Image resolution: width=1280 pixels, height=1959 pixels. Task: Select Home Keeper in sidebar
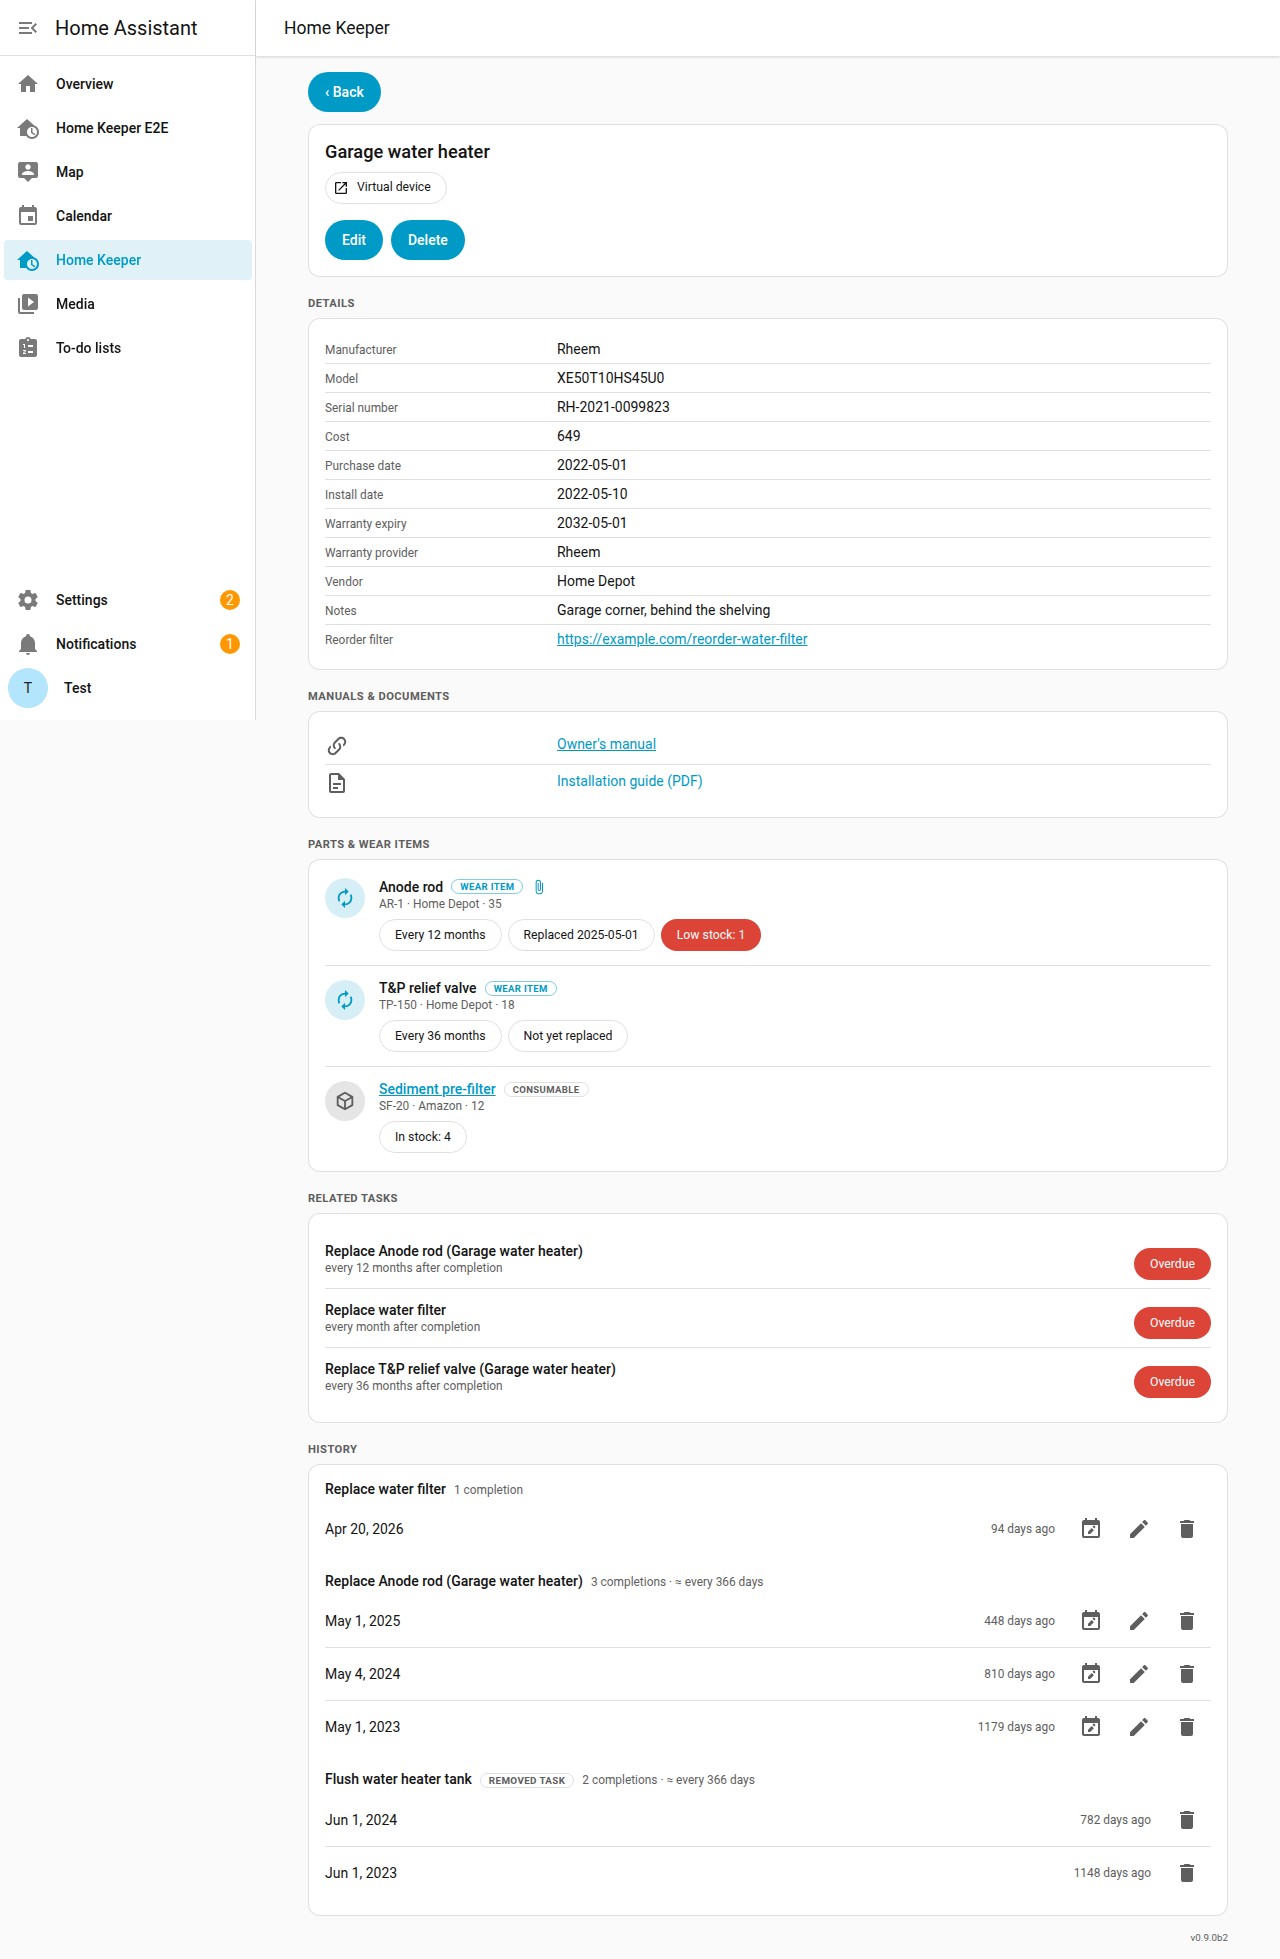coord(128,260)
